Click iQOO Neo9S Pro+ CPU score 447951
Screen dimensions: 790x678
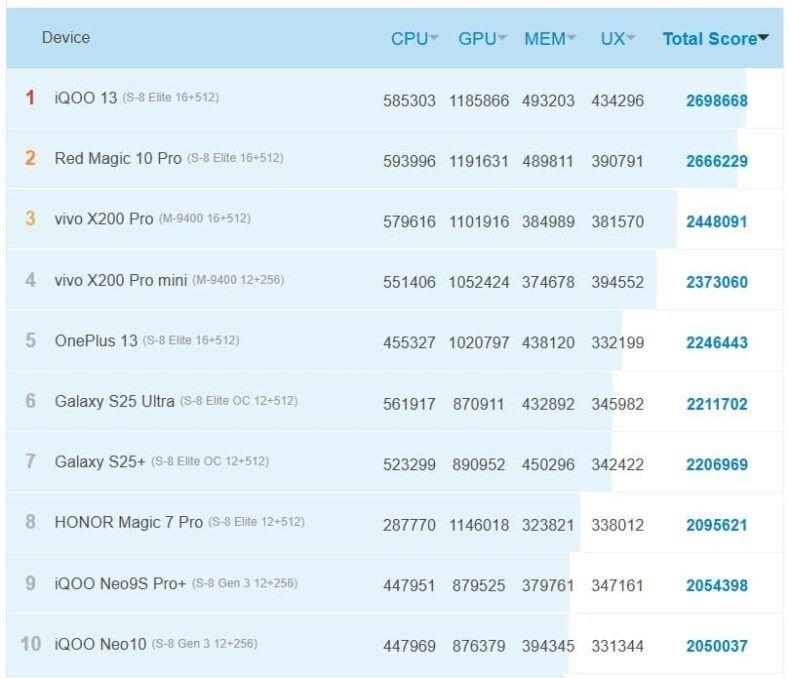[409, 585]
